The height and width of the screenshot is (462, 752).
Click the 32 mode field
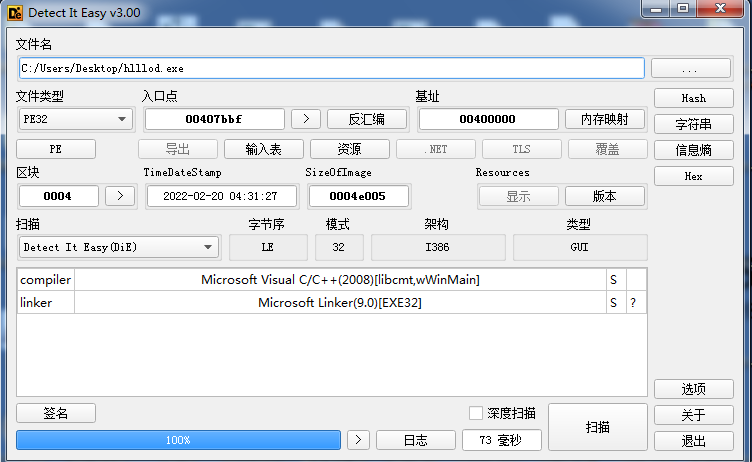(x=339, y=247)
